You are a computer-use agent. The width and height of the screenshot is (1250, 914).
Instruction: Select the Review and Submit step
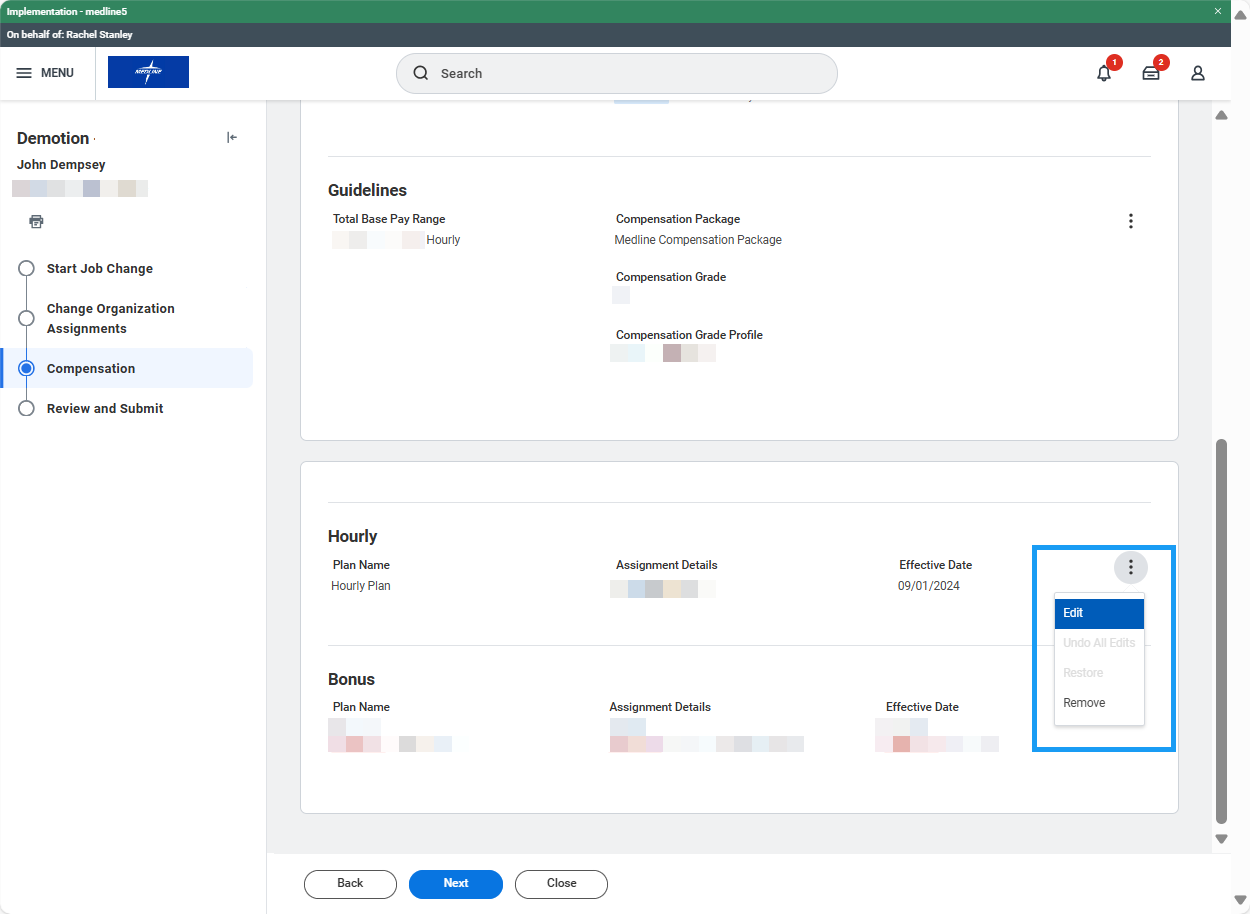click(x=105, y=408)
